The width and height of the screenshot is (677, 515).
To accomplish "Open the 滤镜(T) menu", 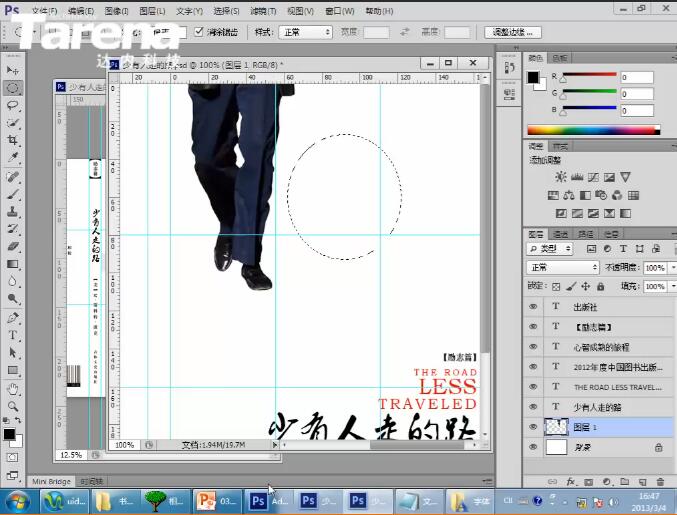I will point(263,11).
